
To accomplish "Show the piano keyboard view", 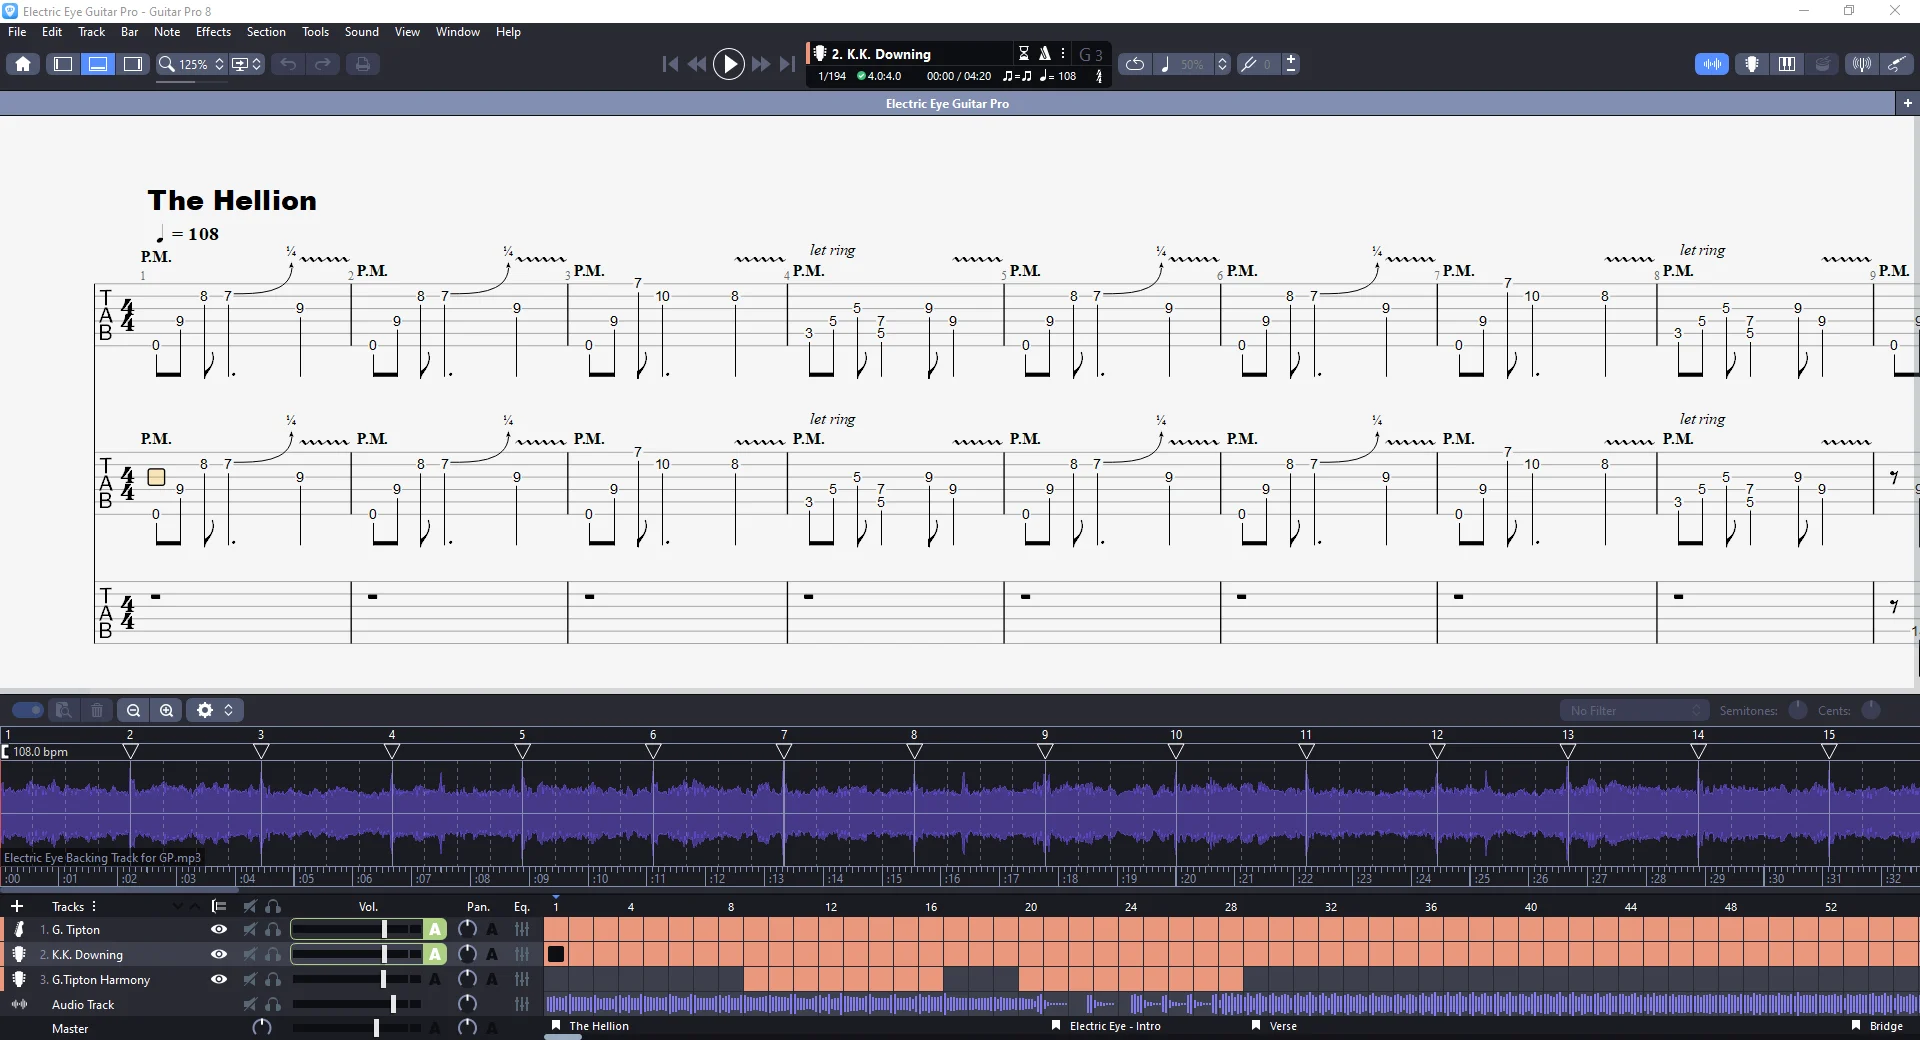I will click(x=1787, y=64).
